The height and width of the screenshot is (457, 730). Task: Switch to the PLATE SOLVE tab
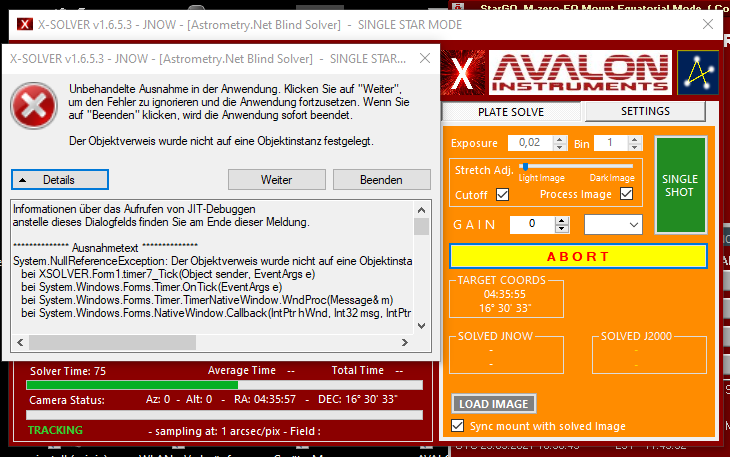pos(511,112)
